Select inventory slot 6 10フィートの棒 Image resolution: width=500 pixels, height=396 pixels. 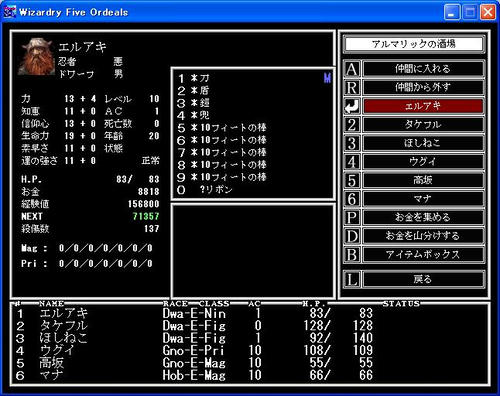point(222,140)
